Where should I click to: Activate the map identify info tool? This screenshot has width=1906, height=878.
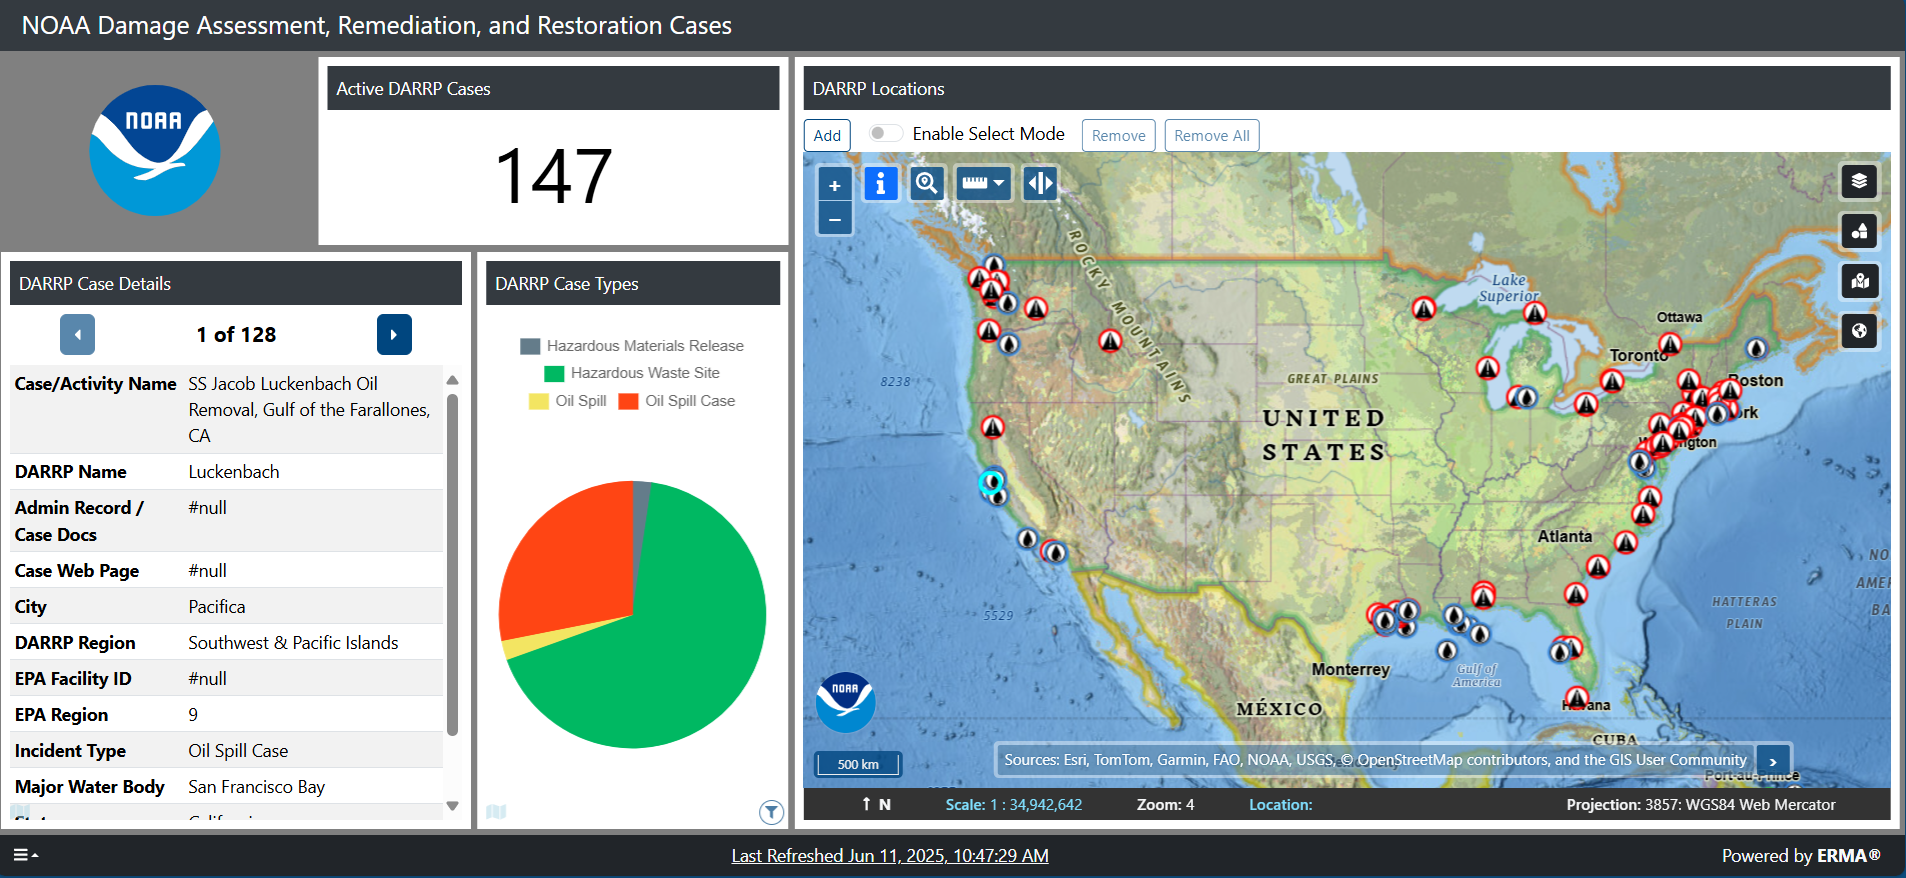point(880,184)
